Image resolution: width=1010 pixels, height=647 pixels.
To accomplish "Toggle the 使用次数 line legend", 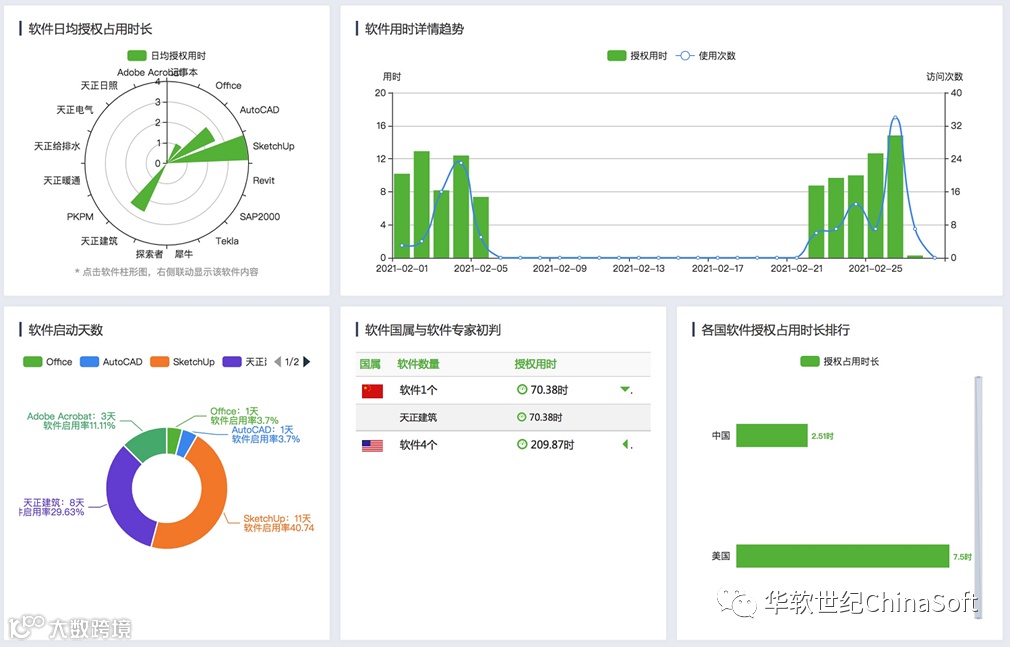I will click(x=705, y=55).
